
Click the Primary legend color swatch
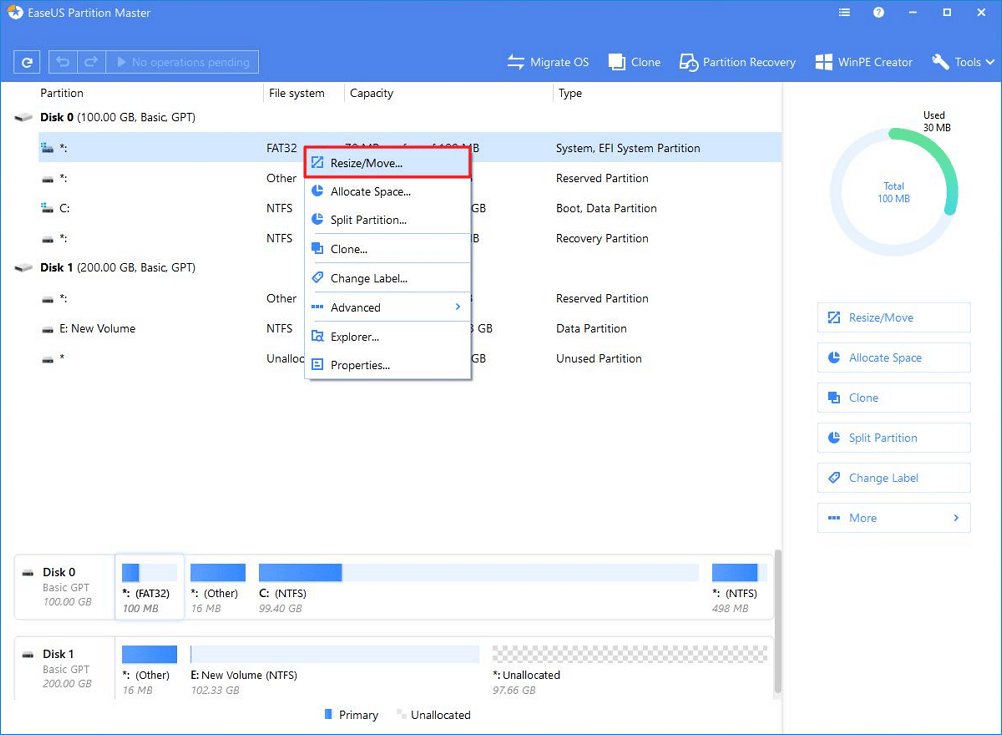click(x=328, y=714)
